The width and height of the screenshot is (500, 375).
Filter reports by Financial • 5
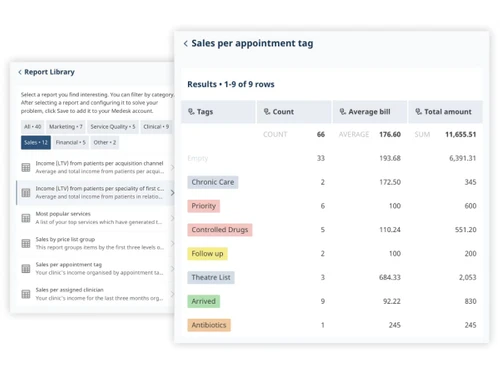coord(70,142)
